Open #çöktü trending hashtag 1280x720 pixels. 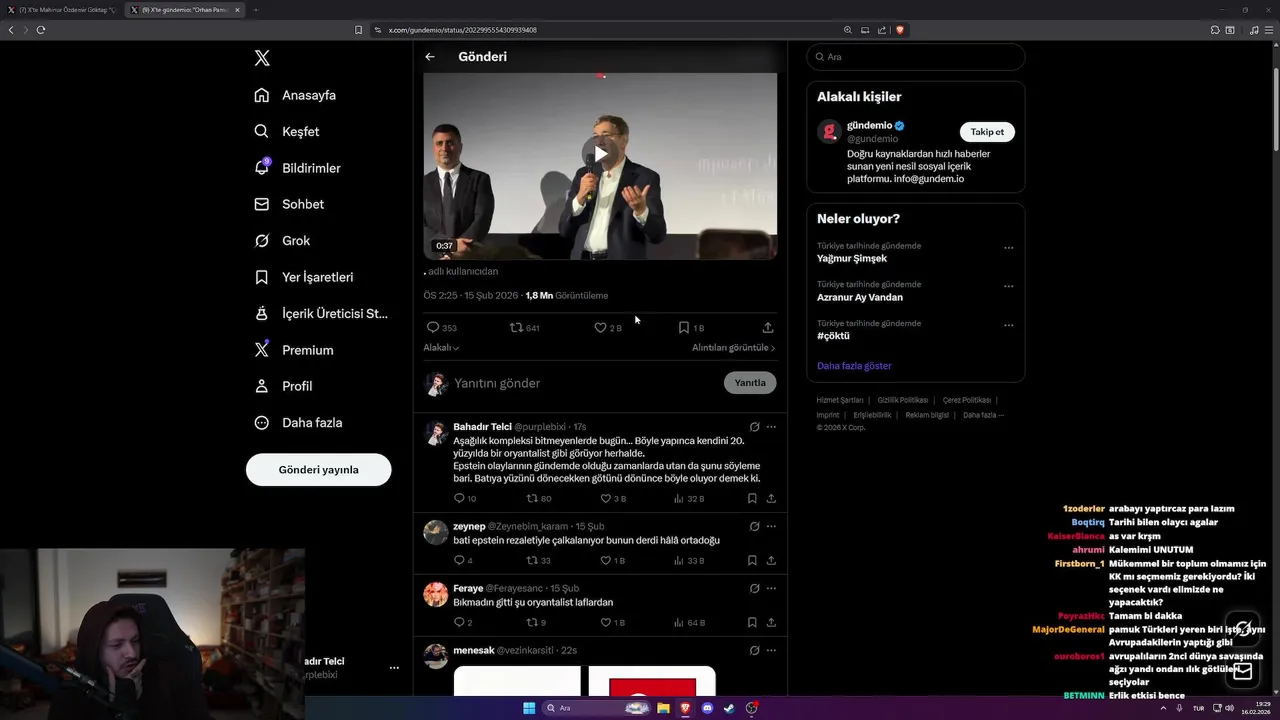pyautogui.click(x=833, y=336)
